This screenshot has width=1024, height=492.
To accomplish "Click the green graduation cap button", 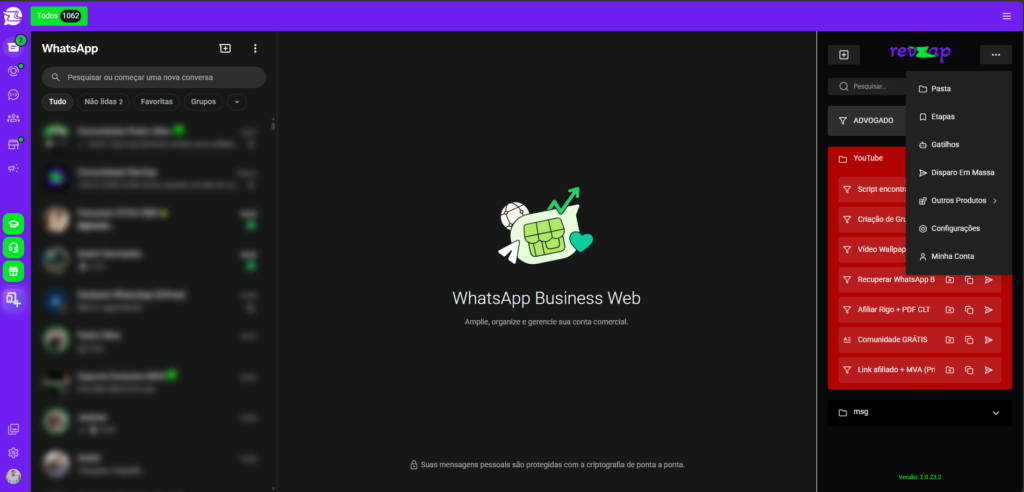I will pos(14,224).
